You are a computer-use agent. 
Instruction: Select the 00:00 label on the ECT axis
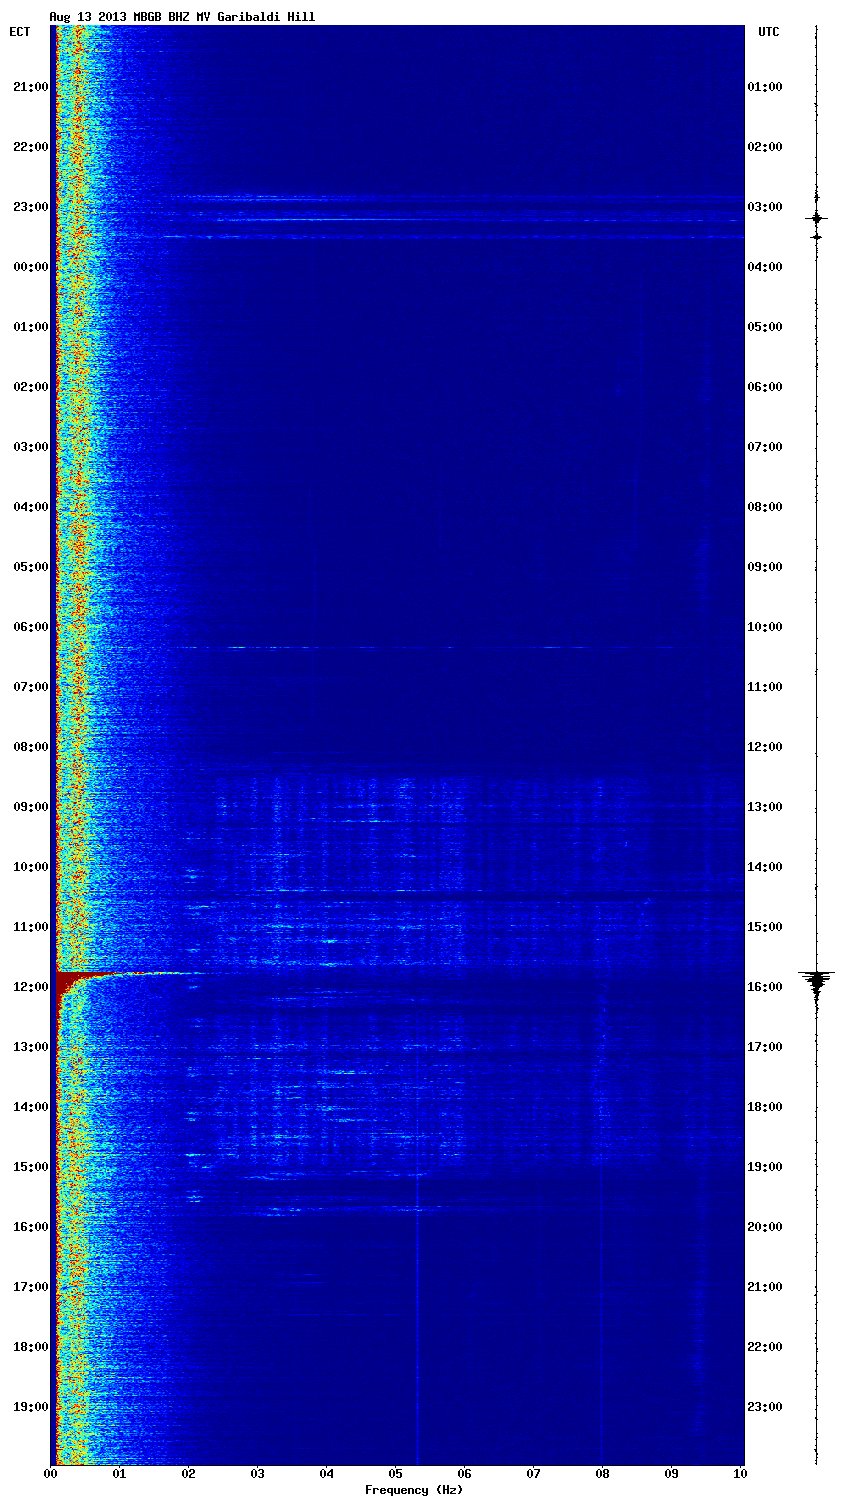point(30,267)
